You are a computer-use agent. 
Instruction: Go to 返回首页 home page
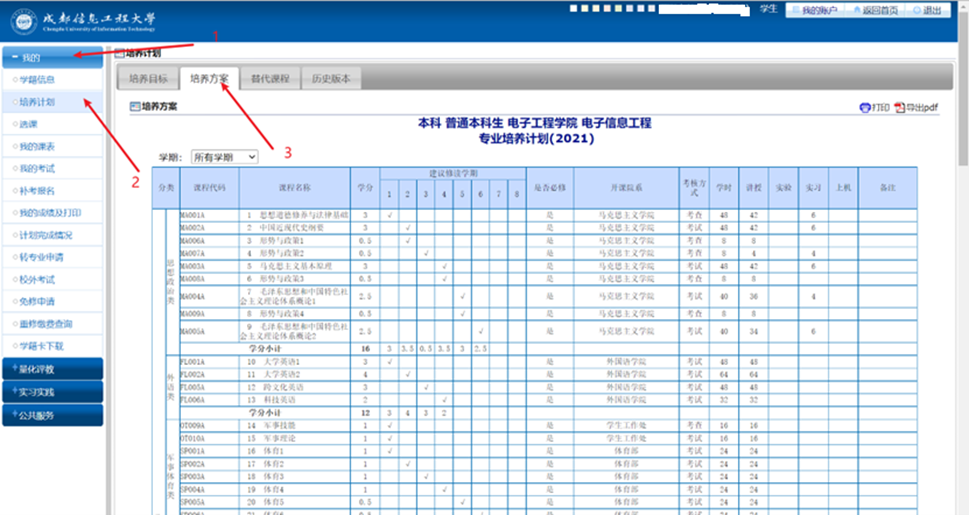873,10
